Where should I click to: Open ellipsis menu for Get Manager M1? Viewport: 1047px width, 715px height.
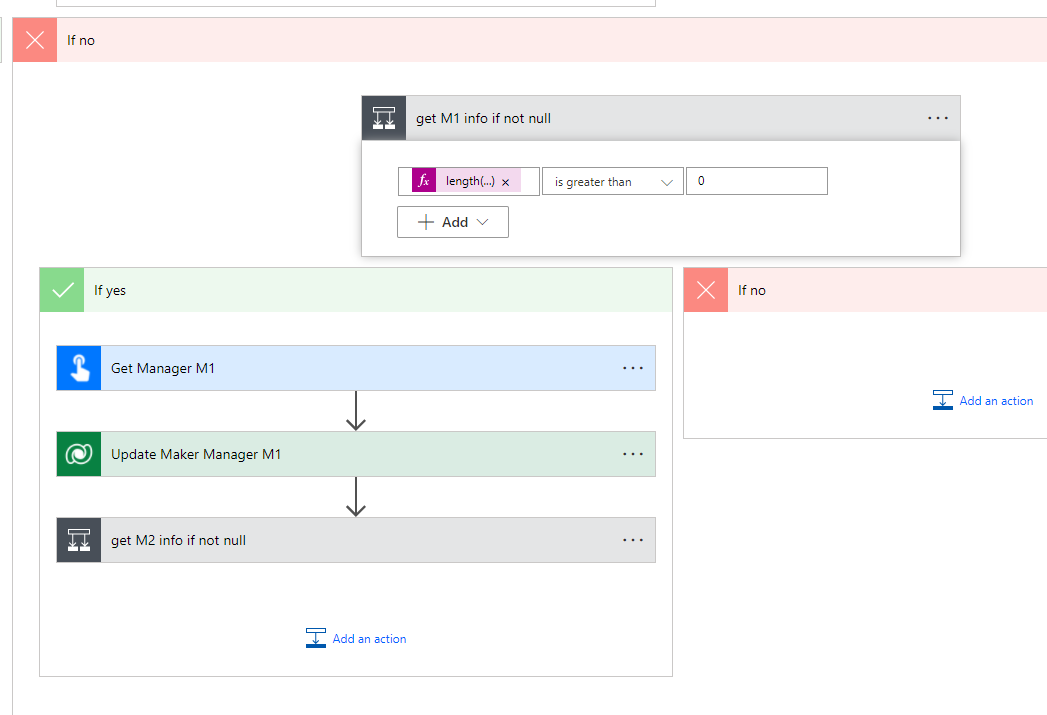point(632,368)
